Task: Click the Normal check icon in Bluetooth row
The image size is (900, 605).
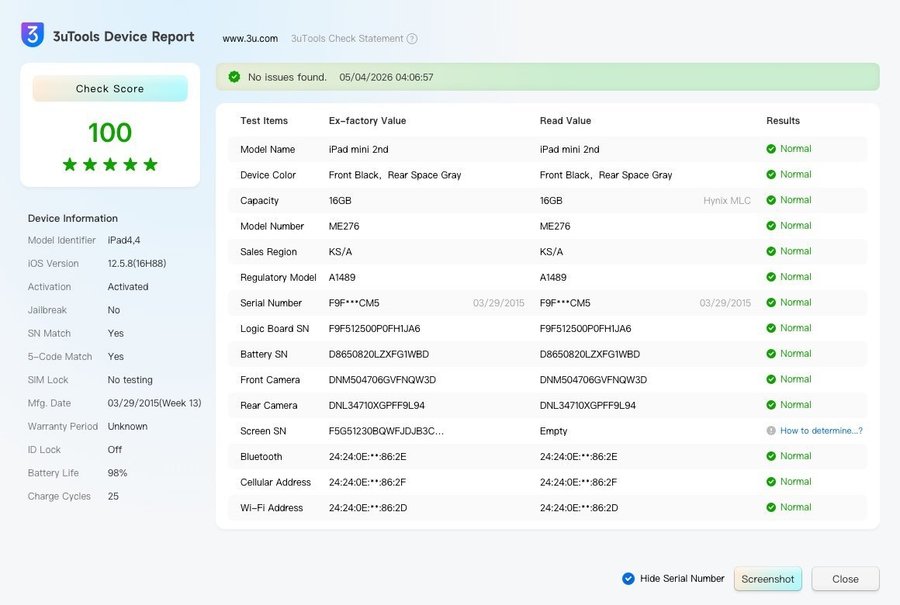Action: tap(771, 456)
